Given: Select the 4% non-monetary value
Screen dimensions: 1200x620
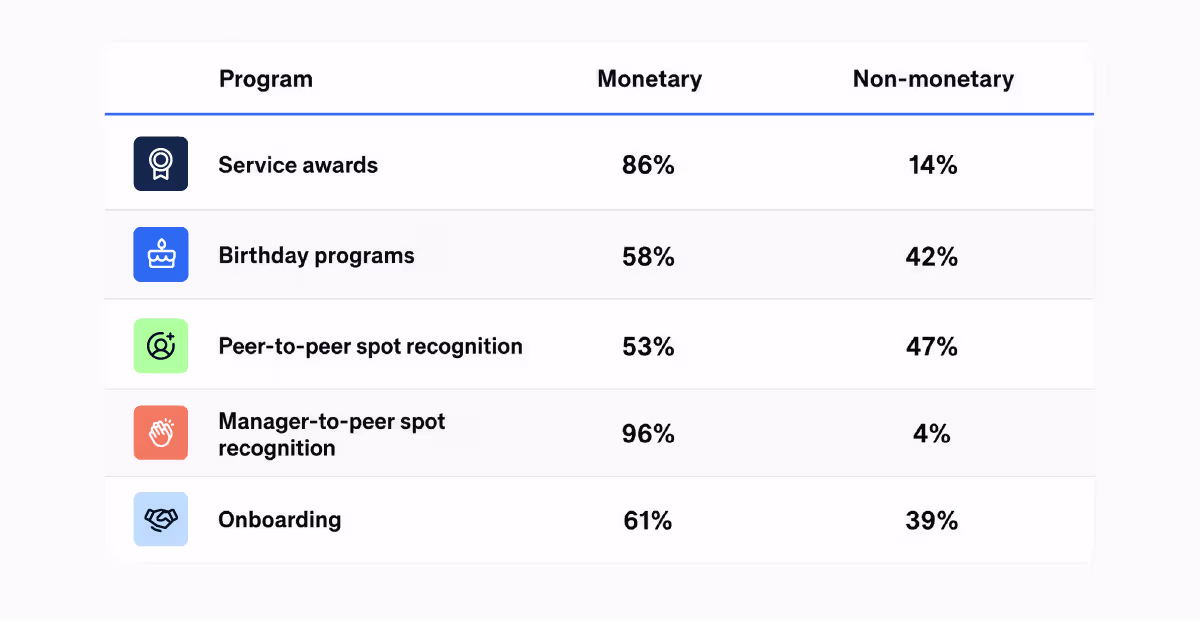Looking at the screenshot, I should (x=932, y=434).
